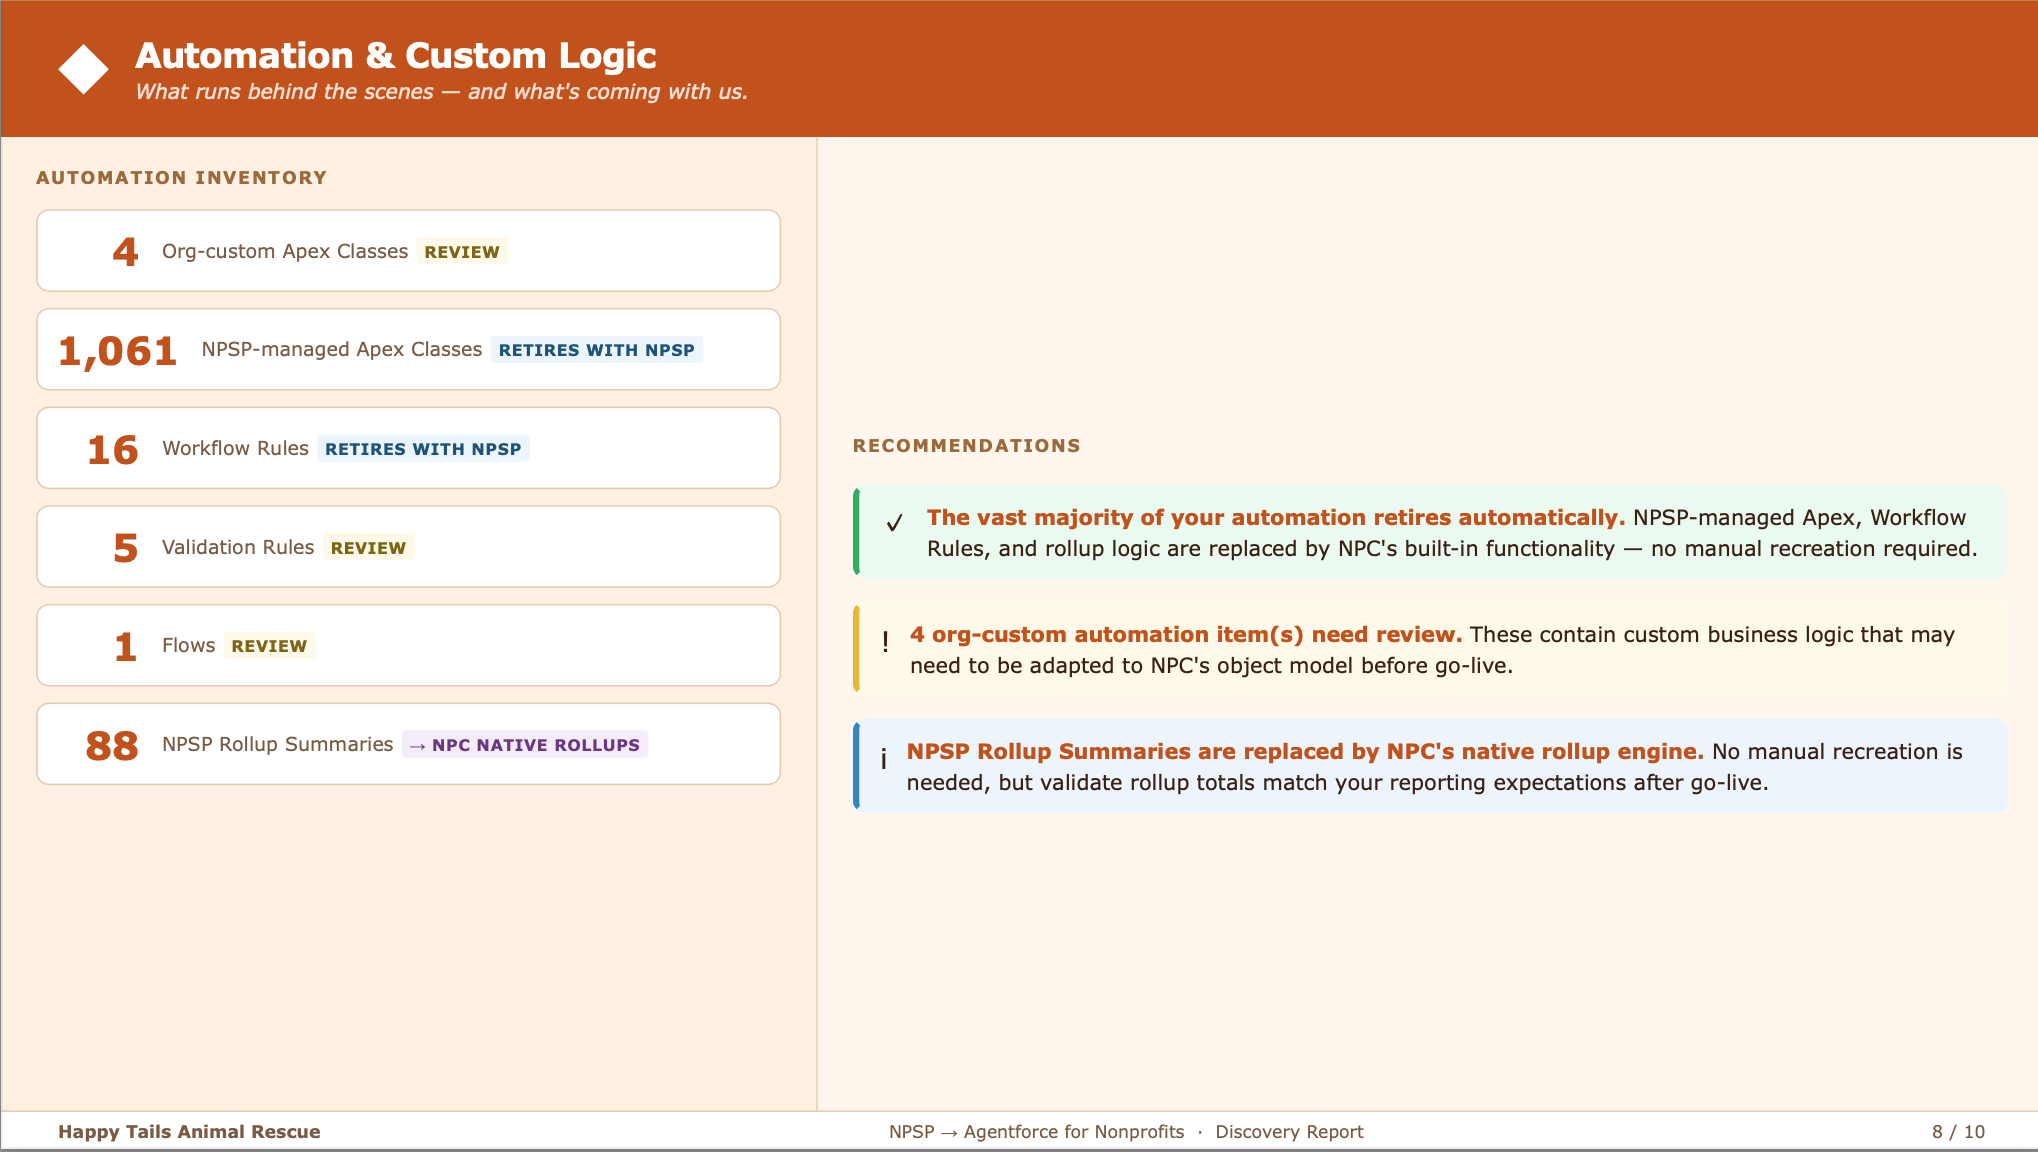Screen dimensions: 2038x1152
Task: Click the white diamond header icon
Action: pyautogui.click(x=83, y=69)
